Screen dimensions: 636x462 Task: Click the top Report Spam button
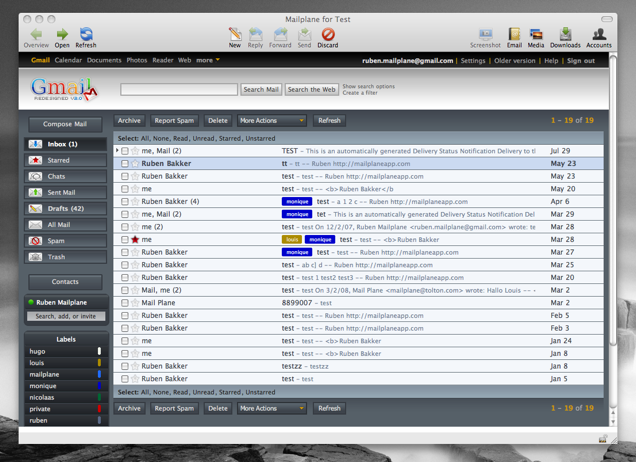click(174, 120)
